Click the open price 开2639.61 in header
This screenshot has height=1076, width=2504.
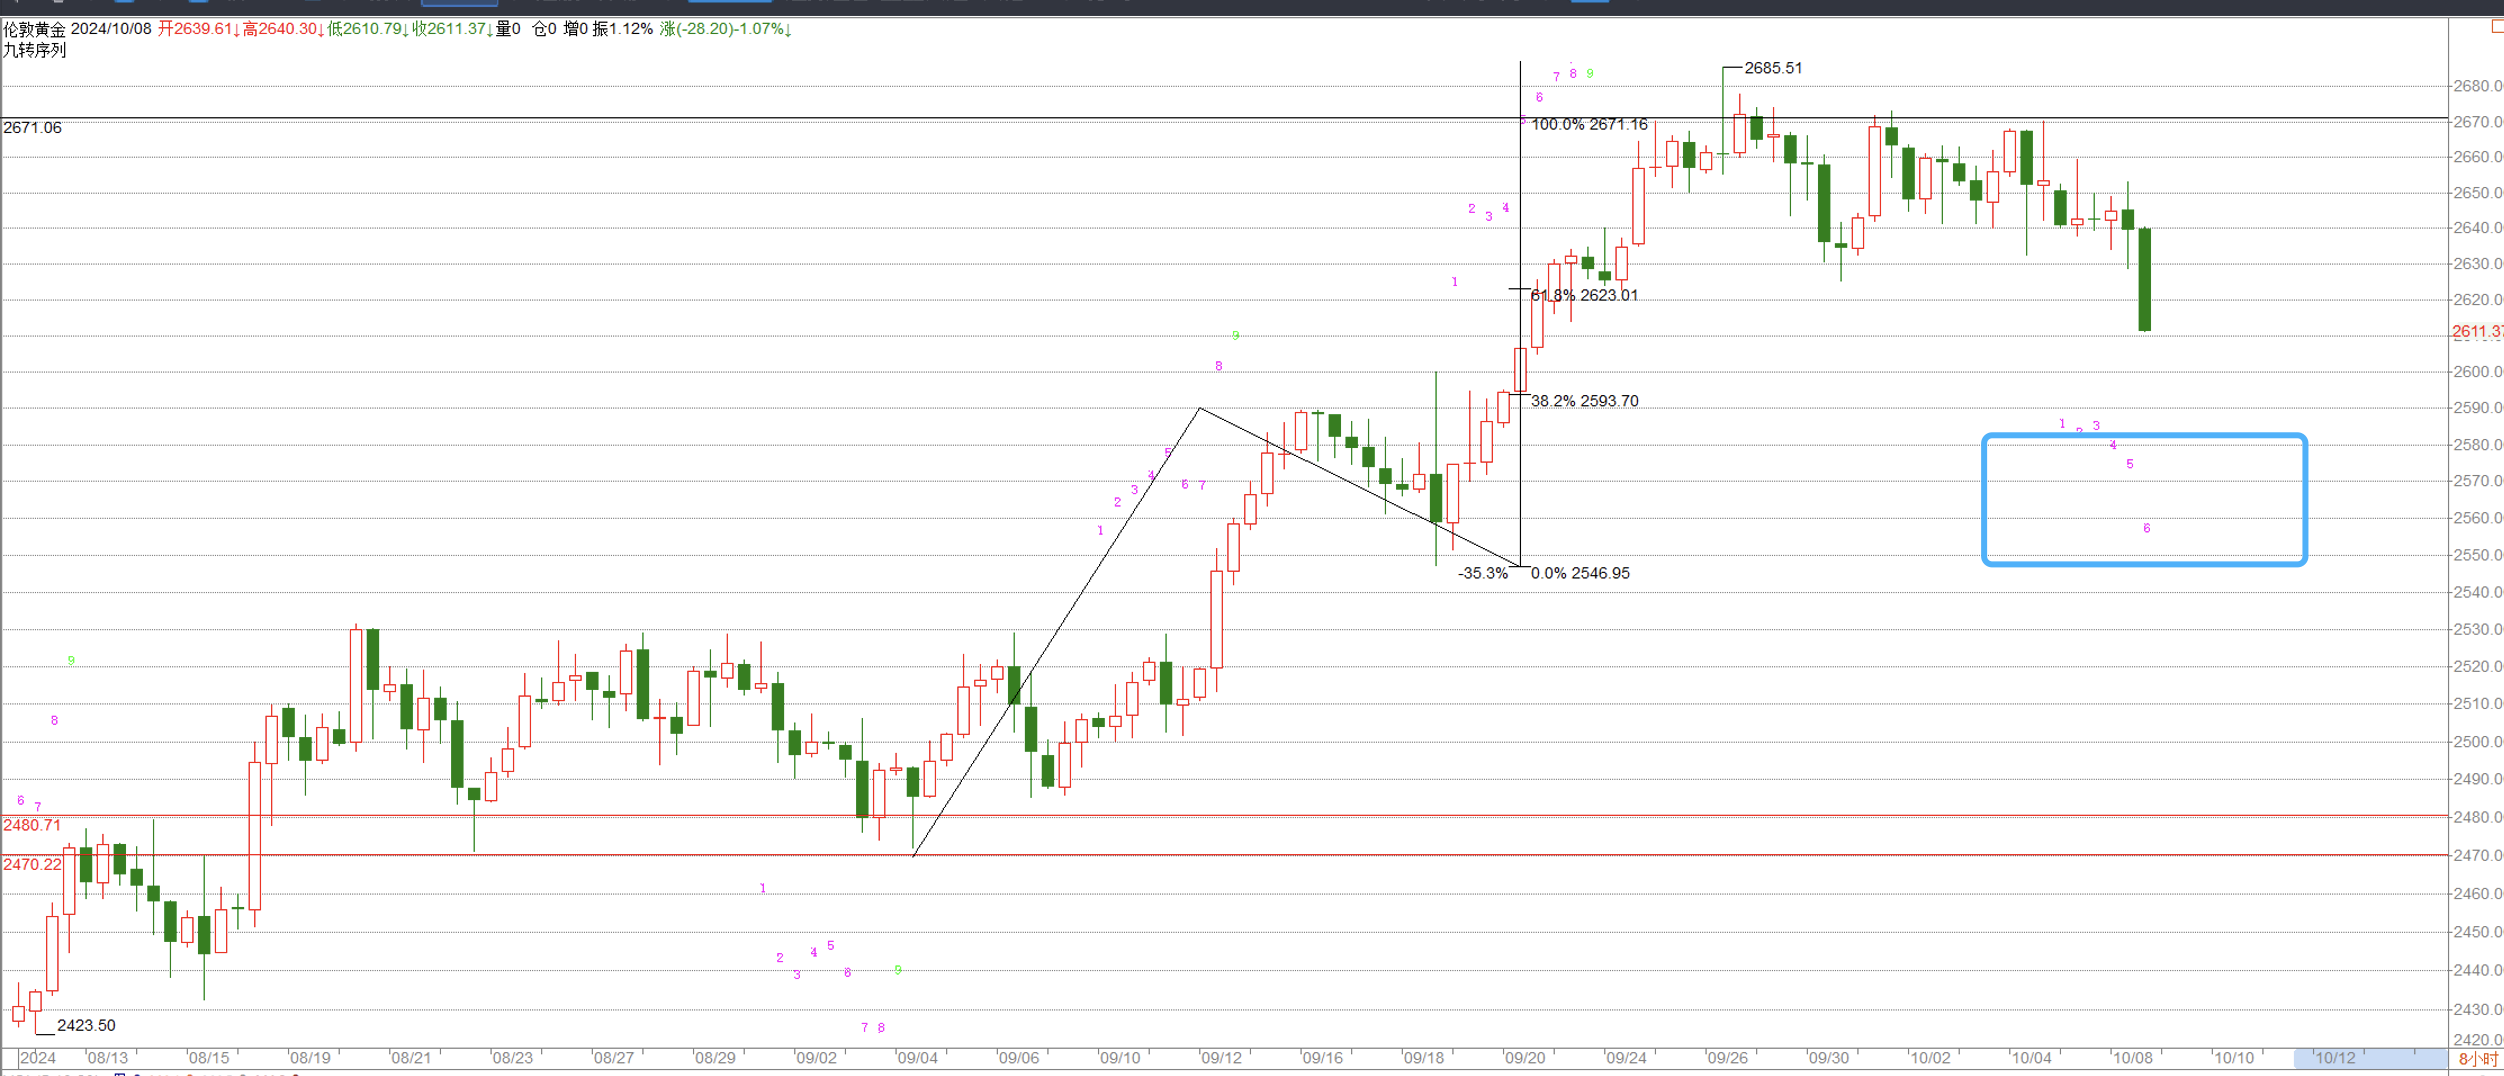tap(199, 28)
